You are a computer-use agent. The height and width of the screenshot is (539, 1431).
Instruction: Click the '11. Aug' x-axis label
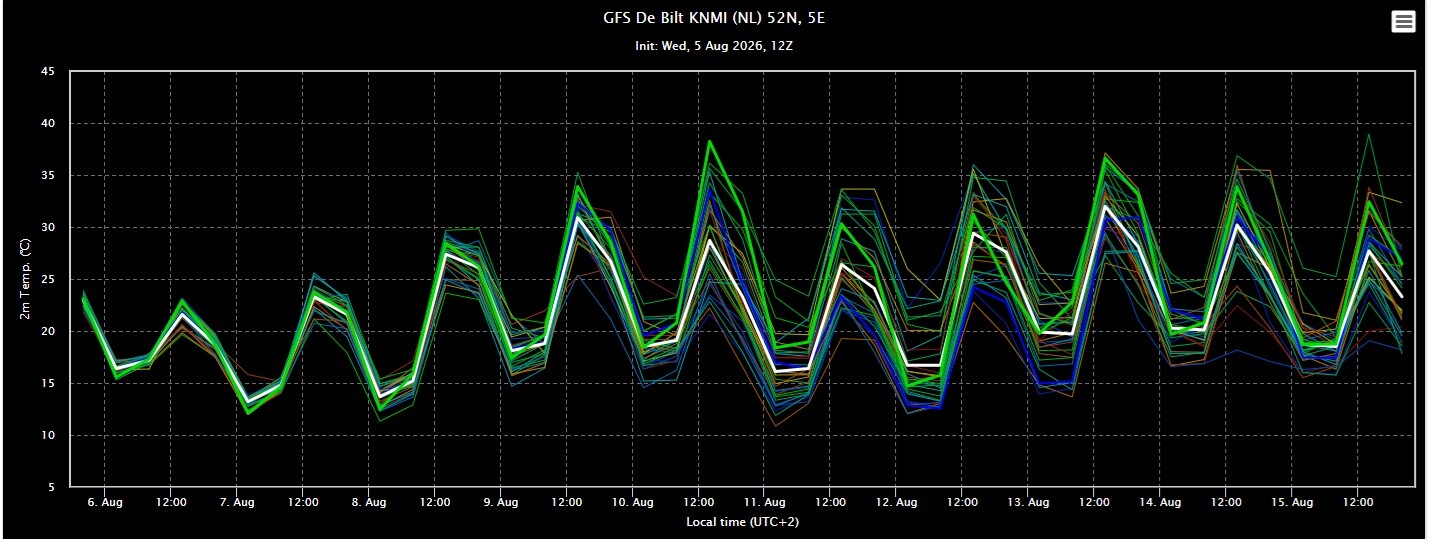tap(765, 502)
